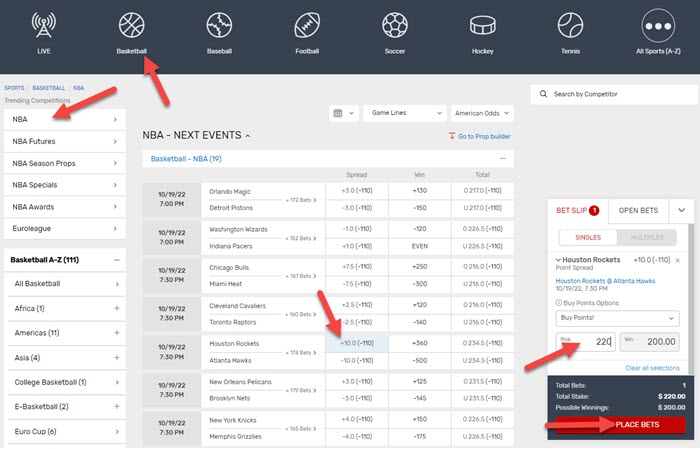This screenshot has width=700, height=449.
Task: Switch bet slip to Singles
Action: (585, 236)
